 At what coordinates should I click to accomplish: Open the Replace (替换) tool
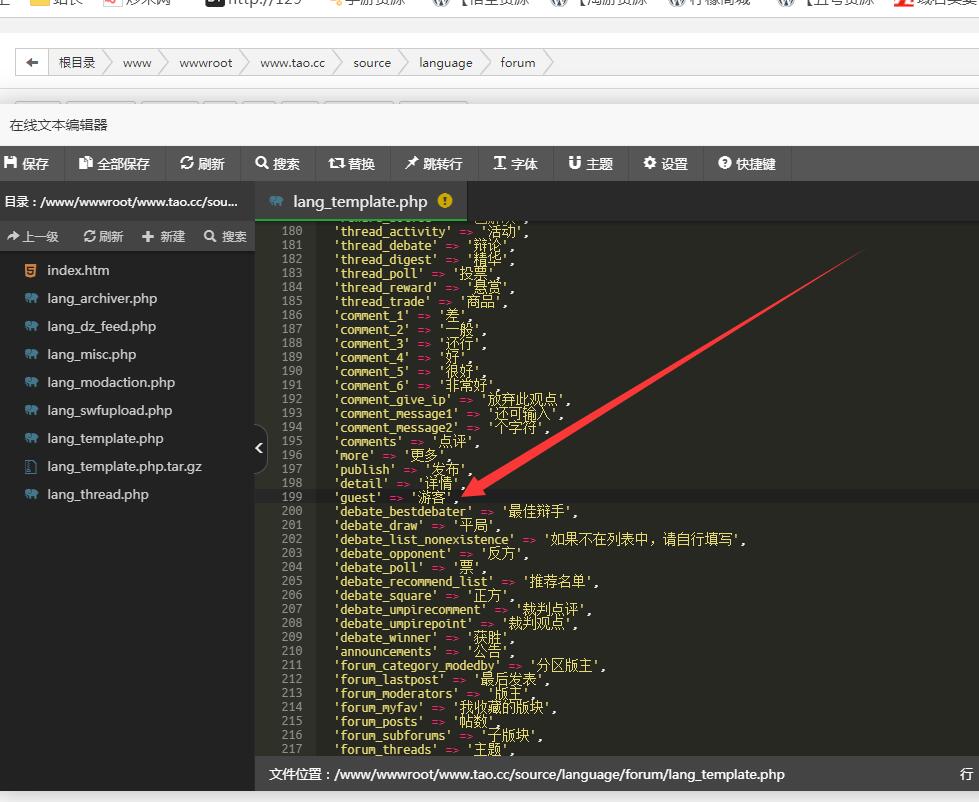click(x=352, y=164)
